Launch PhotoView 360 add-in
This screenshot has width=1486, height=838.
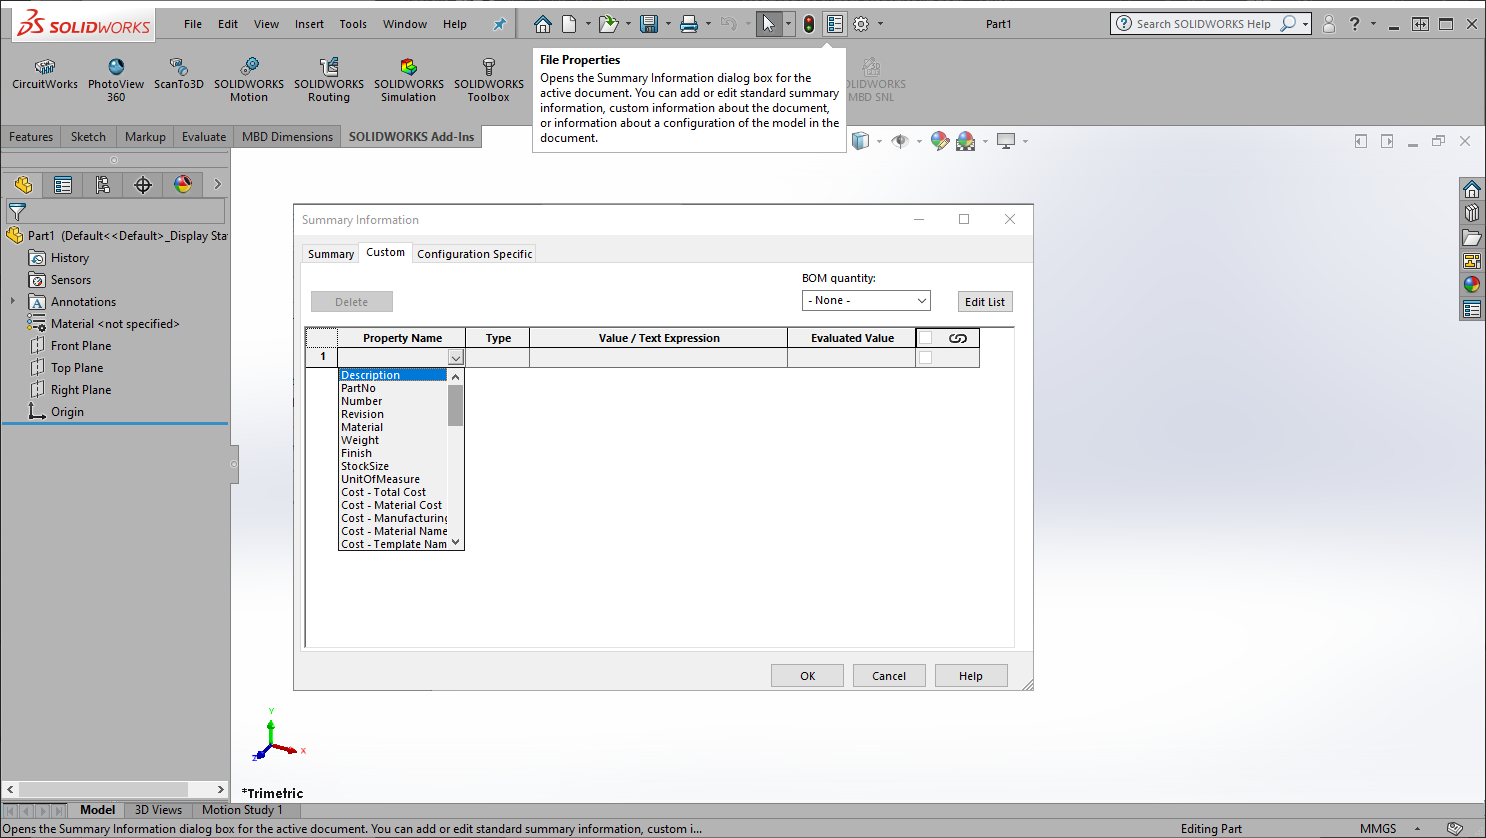(x=116, y=80)
